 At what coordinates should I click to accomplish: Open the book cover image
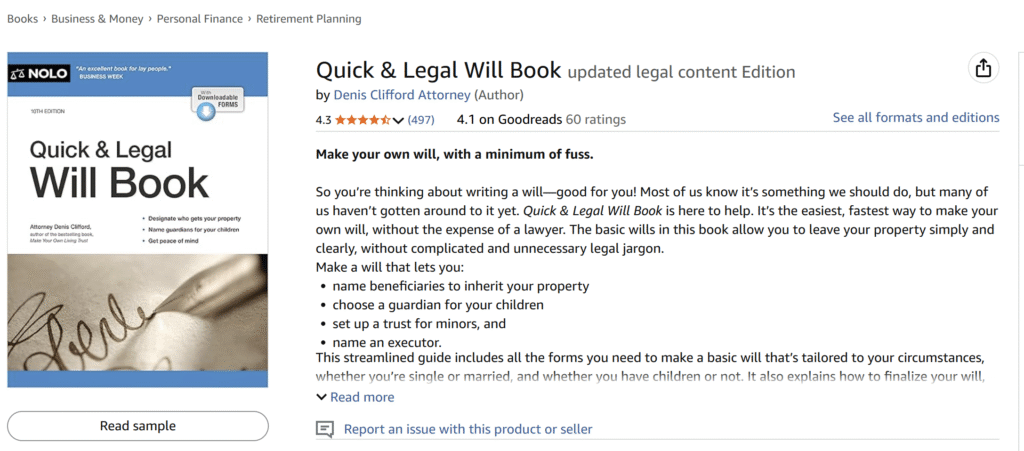(x=138, y=219)
